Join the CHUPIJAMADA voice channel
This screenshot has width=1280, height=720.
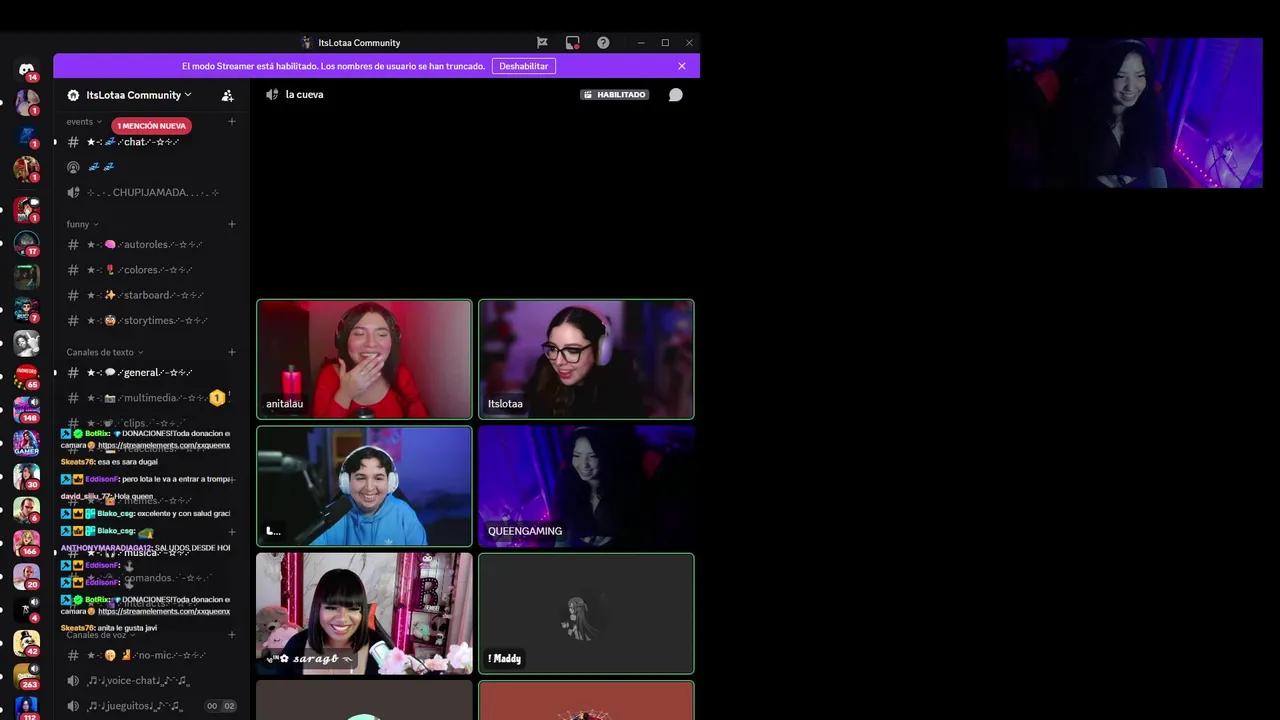pos(150,193)
